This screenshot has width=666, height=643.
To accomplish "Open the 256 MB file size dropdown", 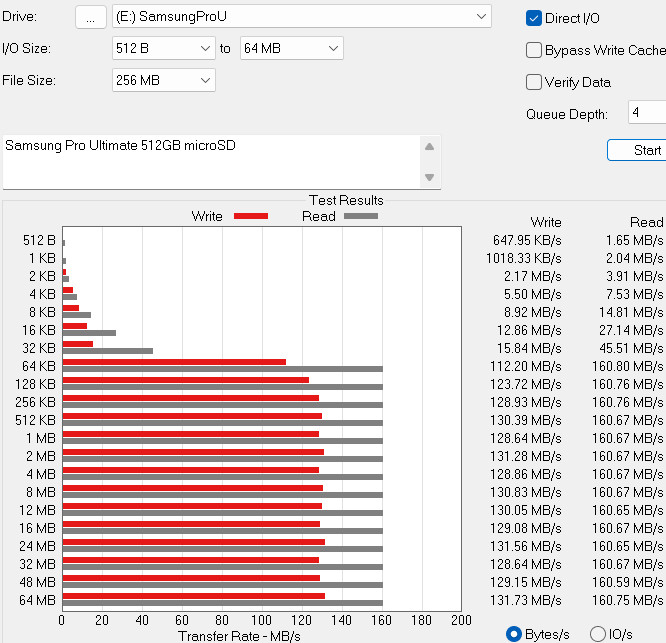I will [x=164, y=80].
